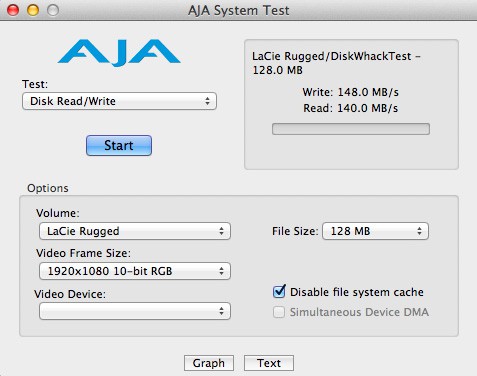
Task: Click the gray zoom window button
Action: tap(53, 10)
